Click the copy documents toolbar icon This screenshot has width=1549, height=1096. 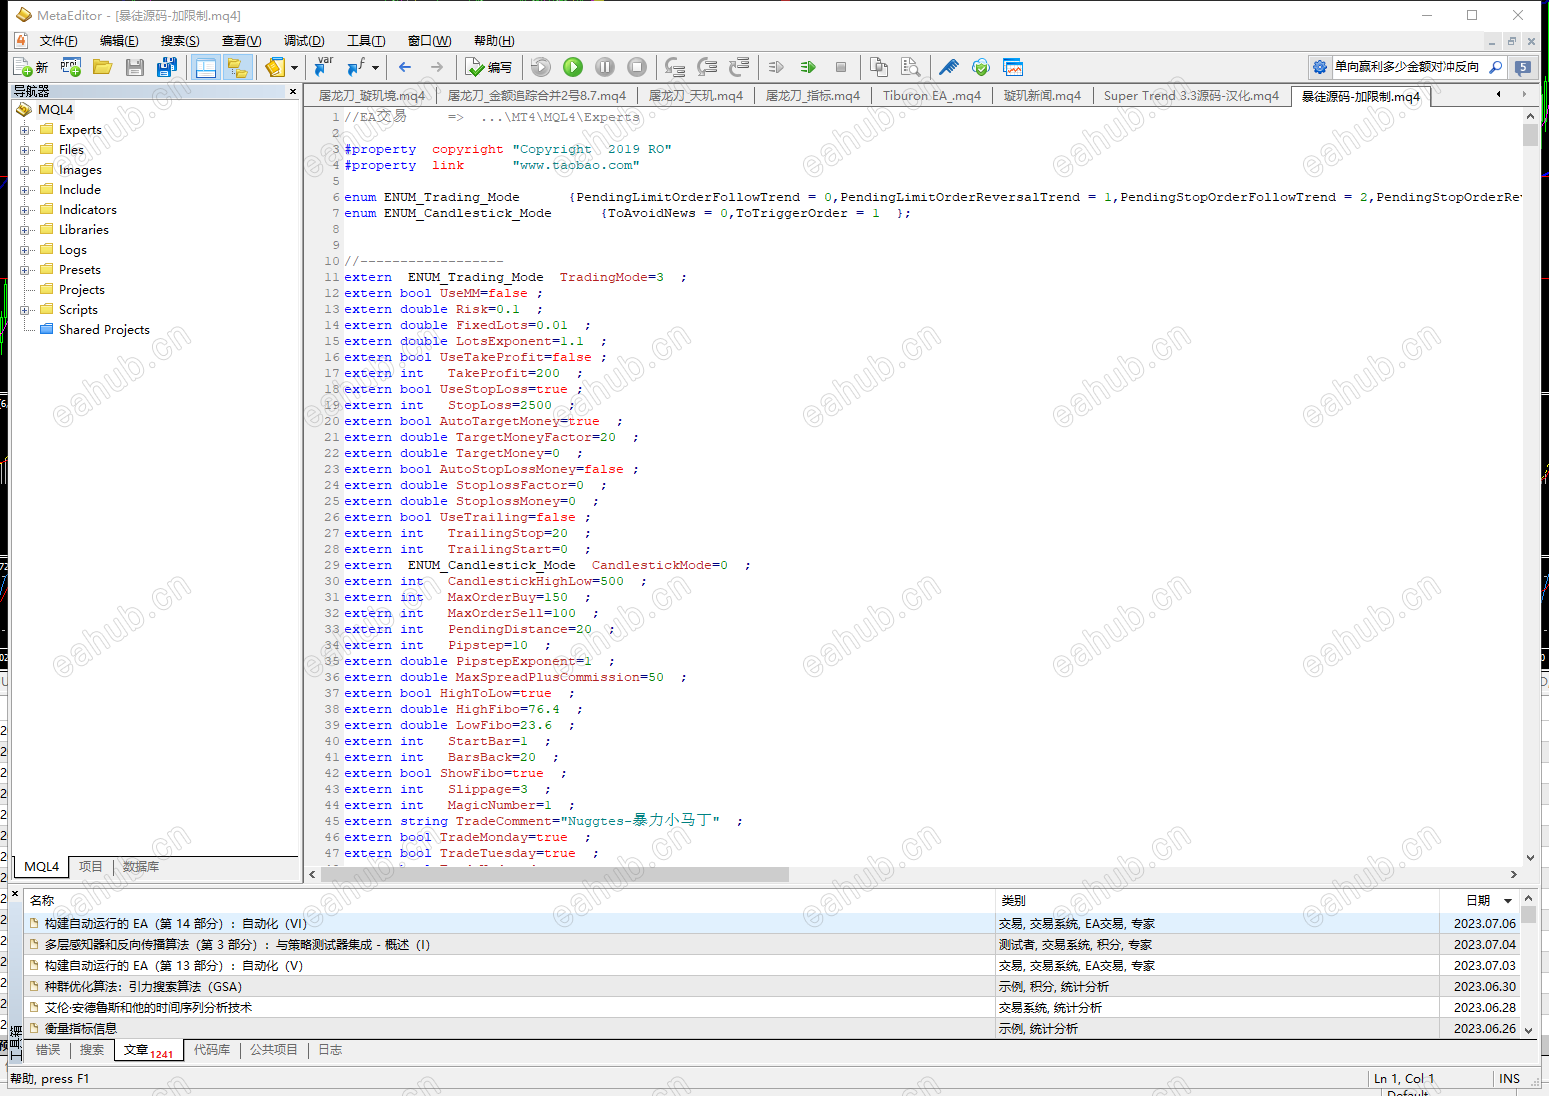879,67
